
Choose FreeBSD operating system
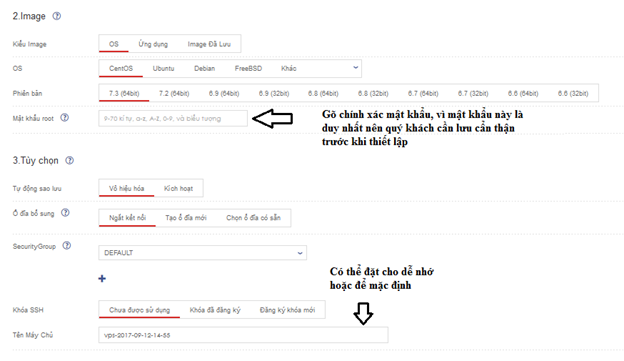pos(248,68)
